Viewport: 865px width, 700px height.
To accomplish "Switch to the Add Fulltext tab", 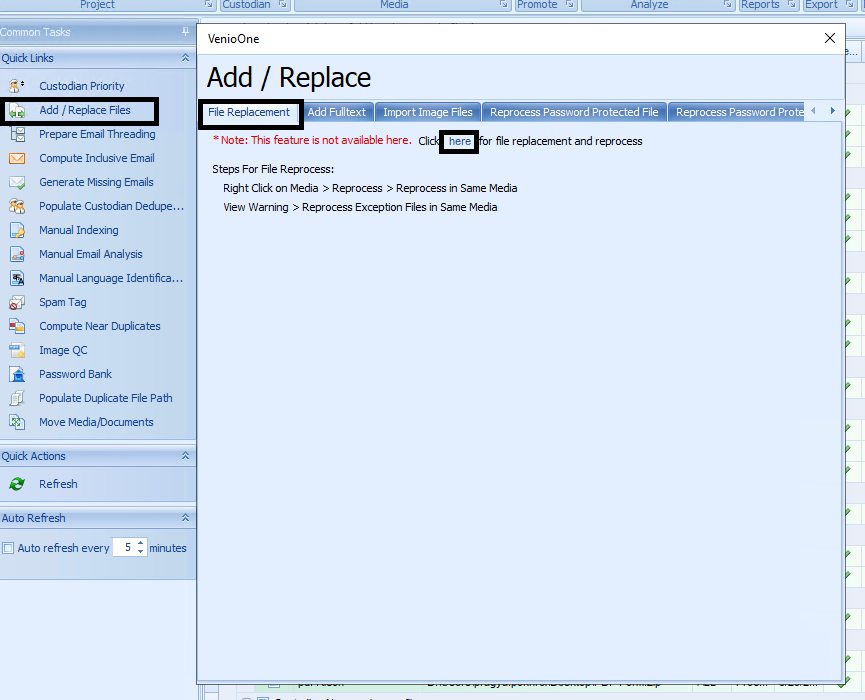I will (337, 112).
